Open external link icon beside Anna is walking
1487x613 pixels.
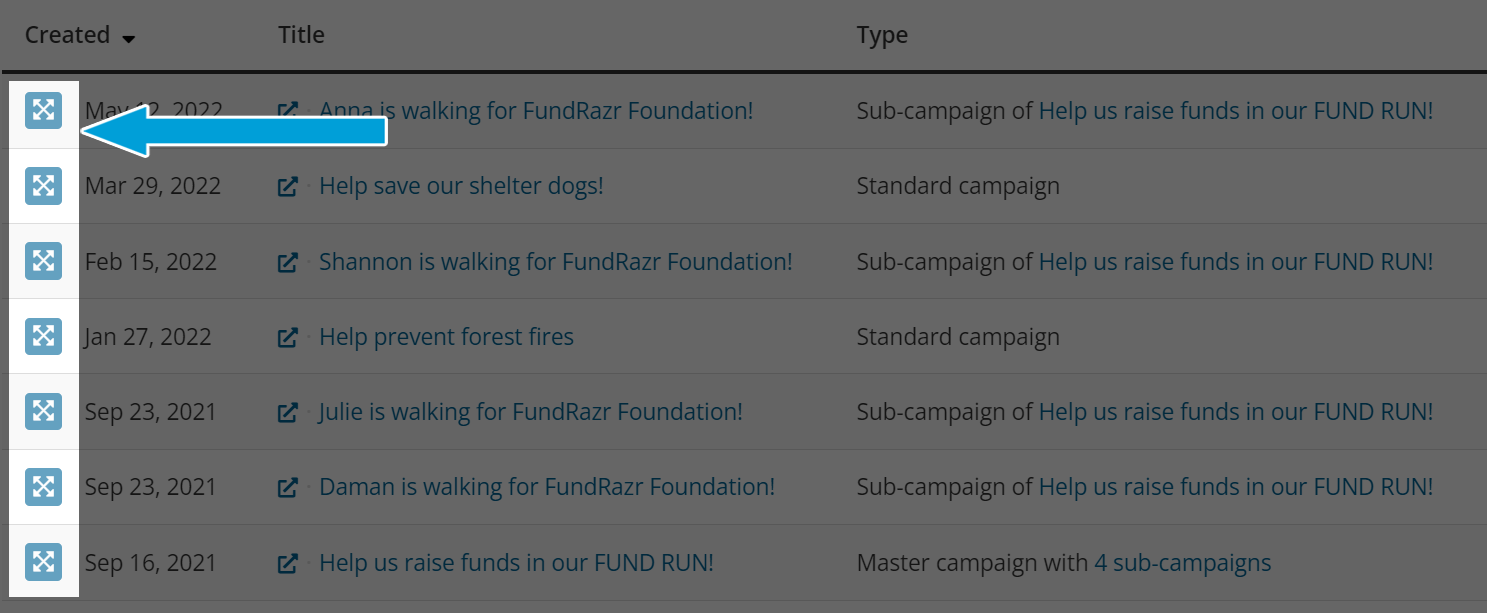pyautogui.click(x=288, y=111)
